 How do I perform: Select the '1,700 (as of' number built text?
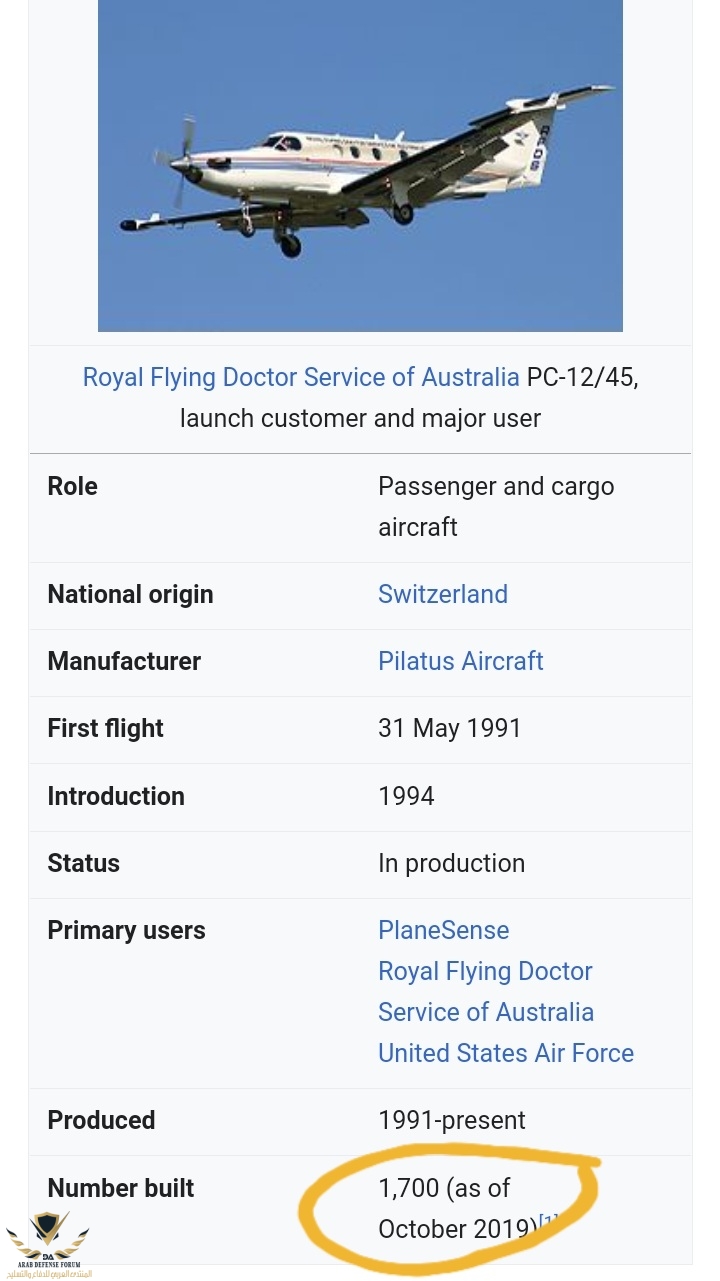pyautogui.click(x=444, y=1188)
